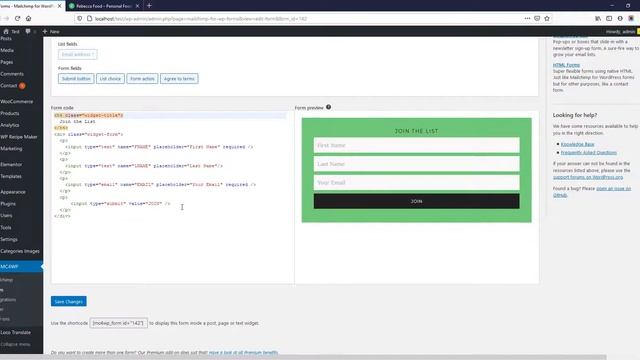This screenshot has width=640, height=360.
Task: Click the black JOIN button in preview
Action: click(416, 201)
